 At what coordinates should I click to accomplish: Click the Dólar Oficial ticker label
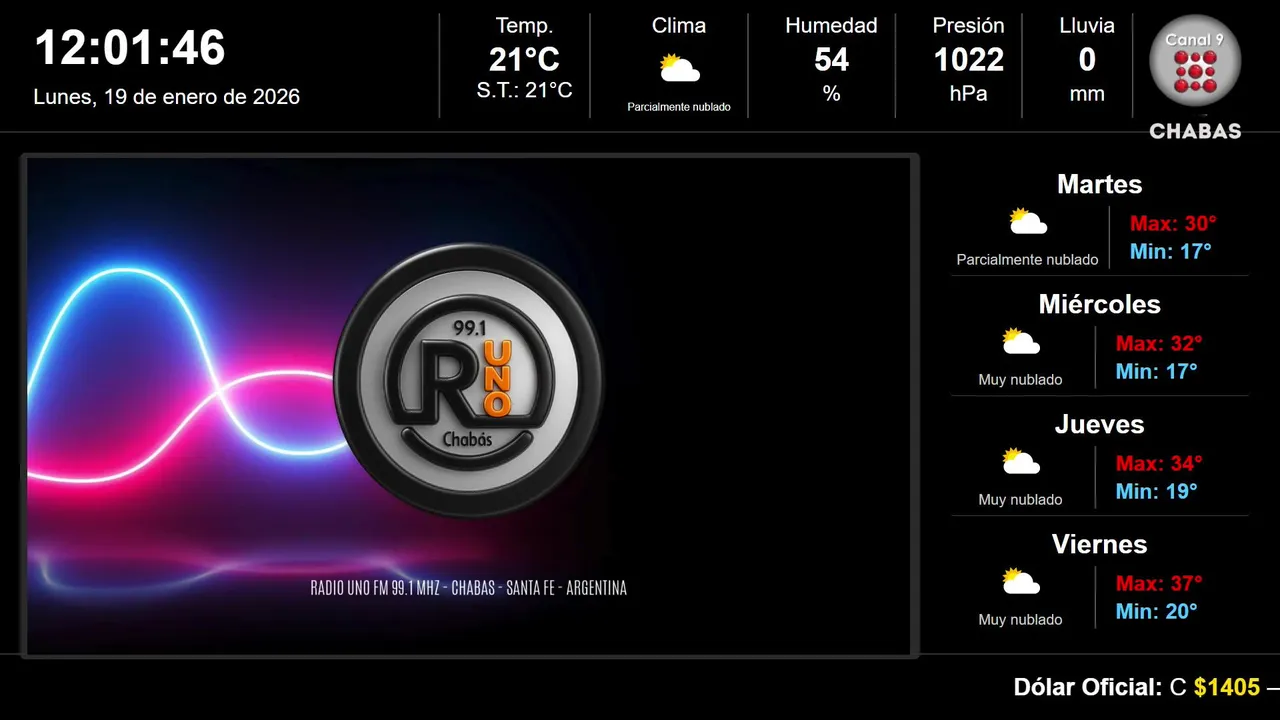pos(1088,688)
